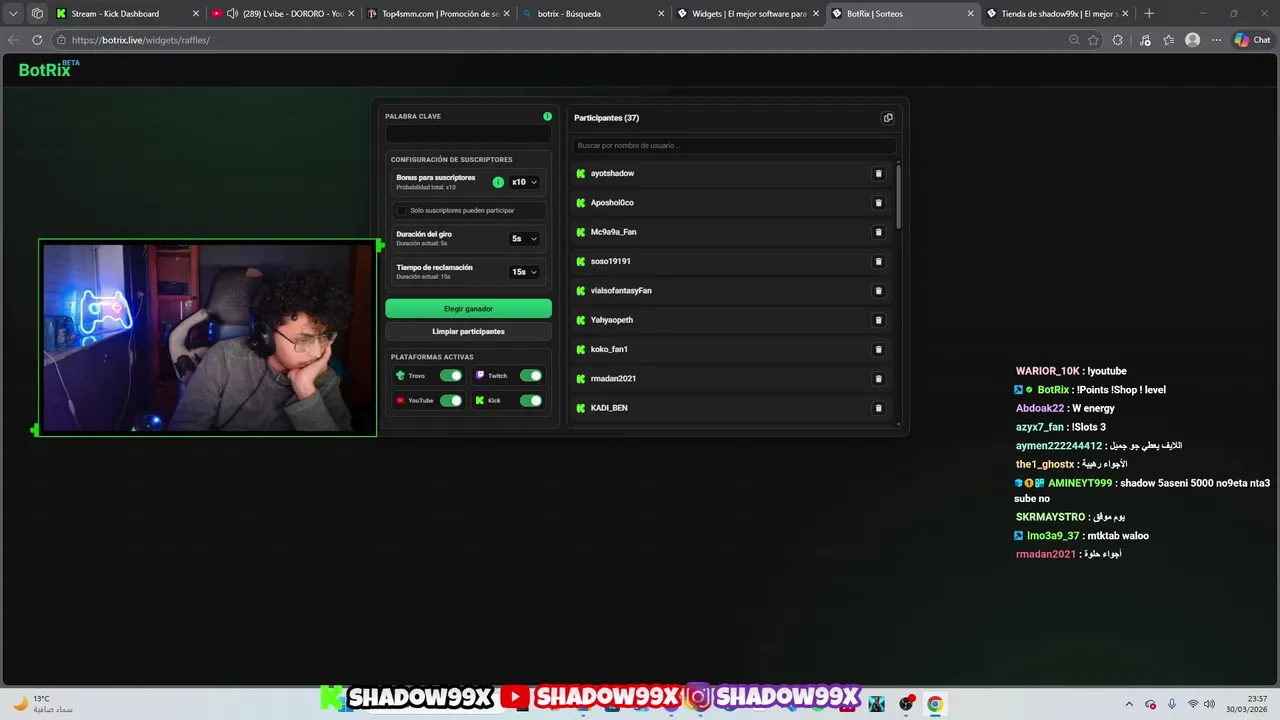This screenshot has height=720, width=1280.
Task: Remove Aposhol0co using its trash icon
Action: click(879, 203)
